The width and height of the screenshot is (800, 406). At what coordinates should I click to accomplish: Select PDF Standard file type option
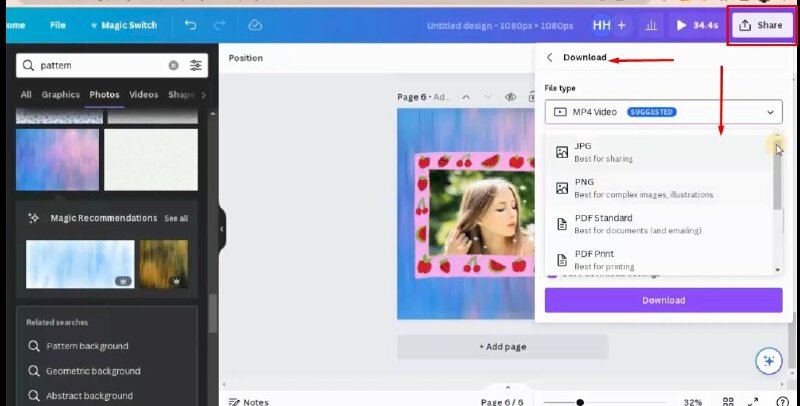(x=660, y=224)
